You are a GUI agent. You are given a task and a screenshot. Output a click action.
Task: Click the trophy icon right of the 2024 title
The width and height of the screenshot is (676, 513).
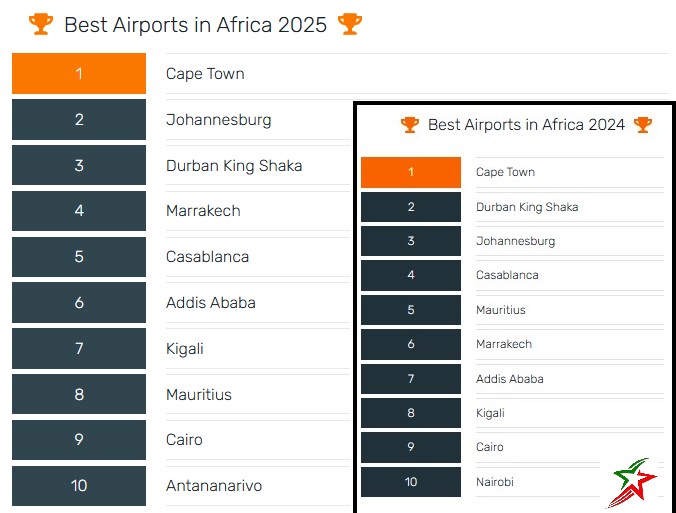(x=642, y=125)
